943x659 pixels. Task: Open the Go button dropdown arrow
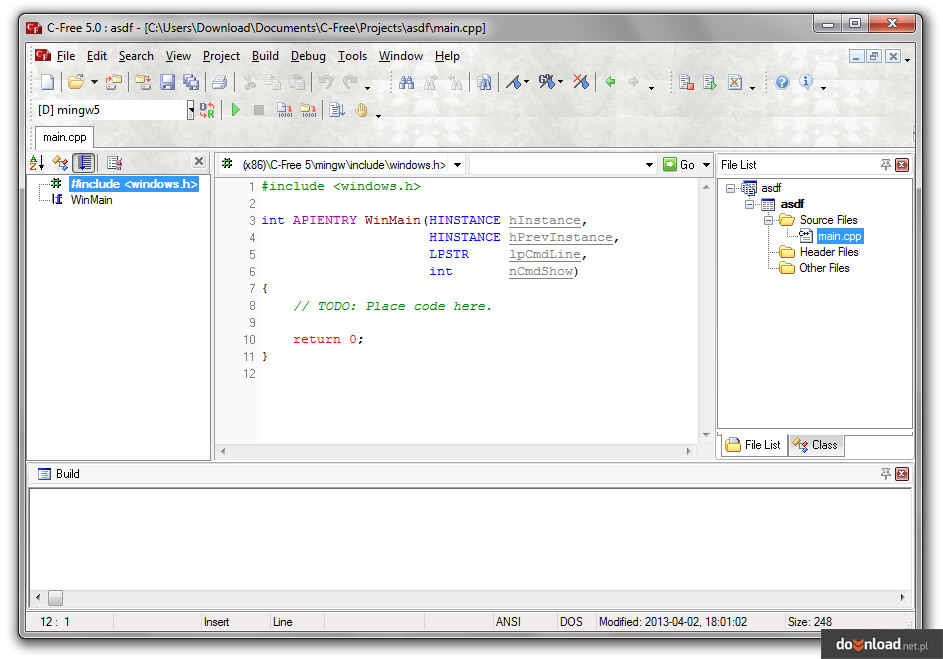tap(706, 165)
